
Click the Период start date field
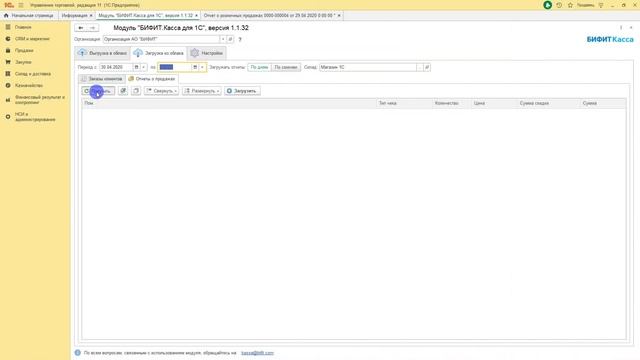(116, 67)
